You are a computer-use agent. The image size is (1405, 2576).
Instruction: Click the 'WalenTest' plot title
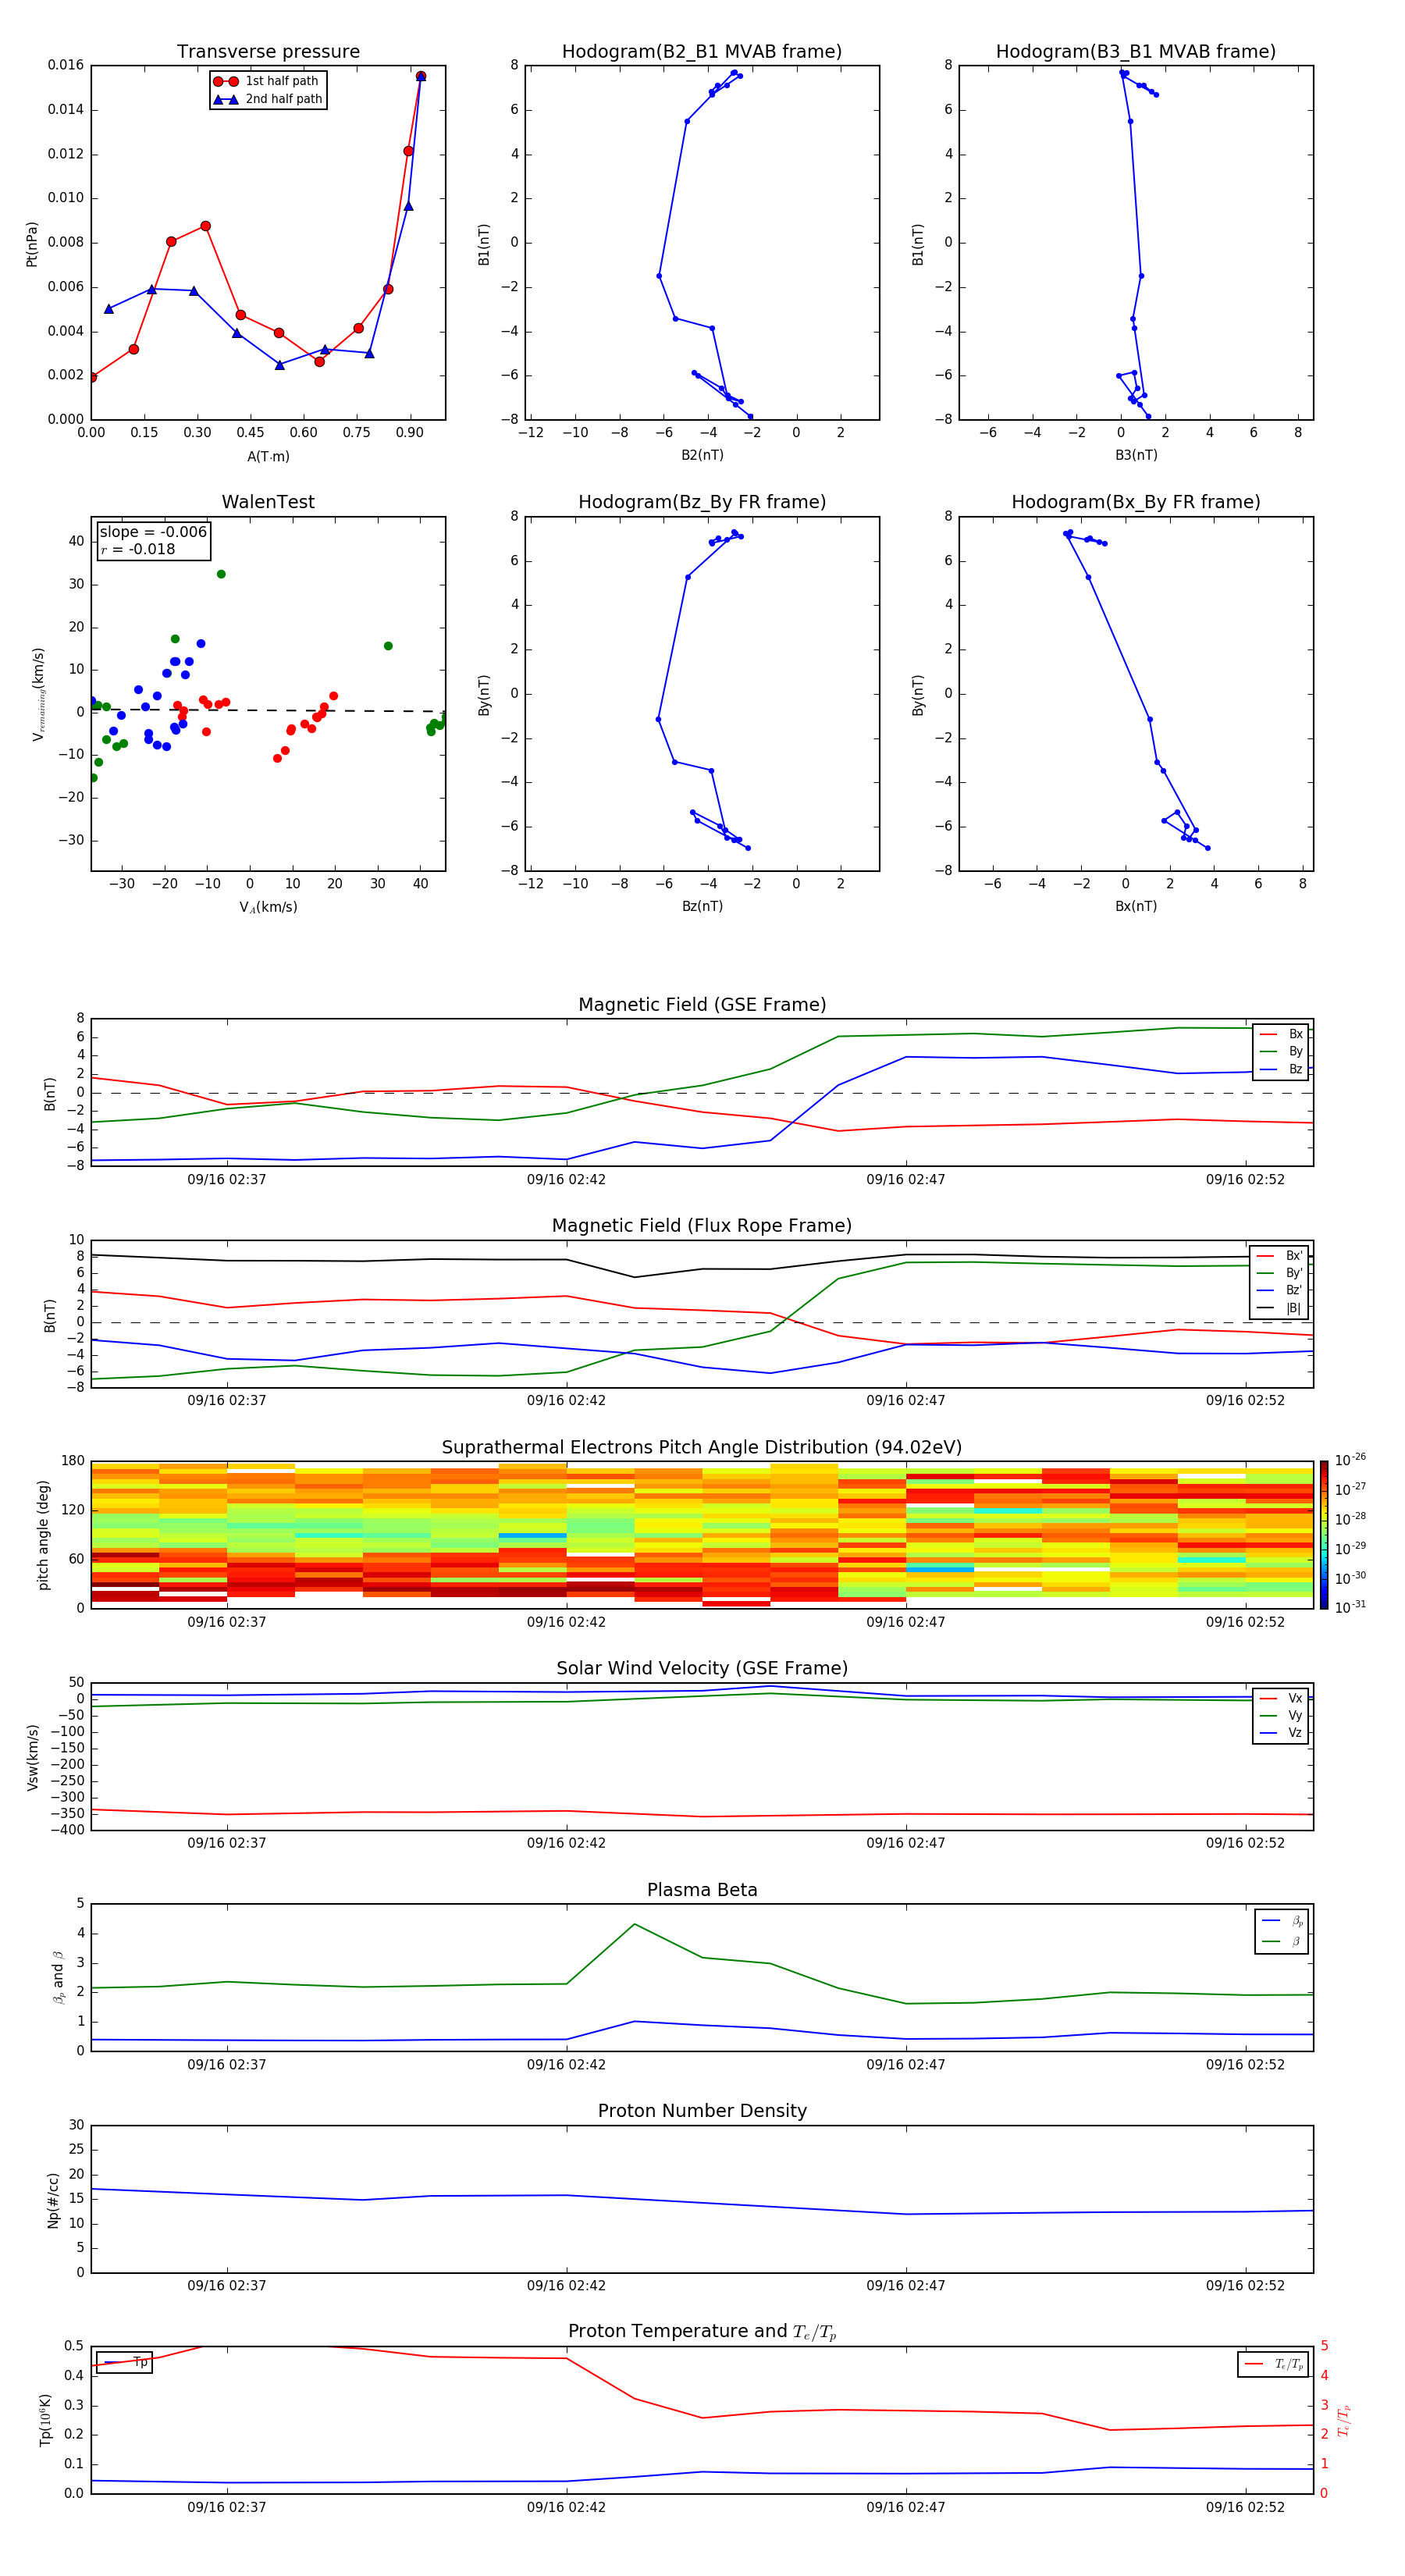tap(268, 502)
